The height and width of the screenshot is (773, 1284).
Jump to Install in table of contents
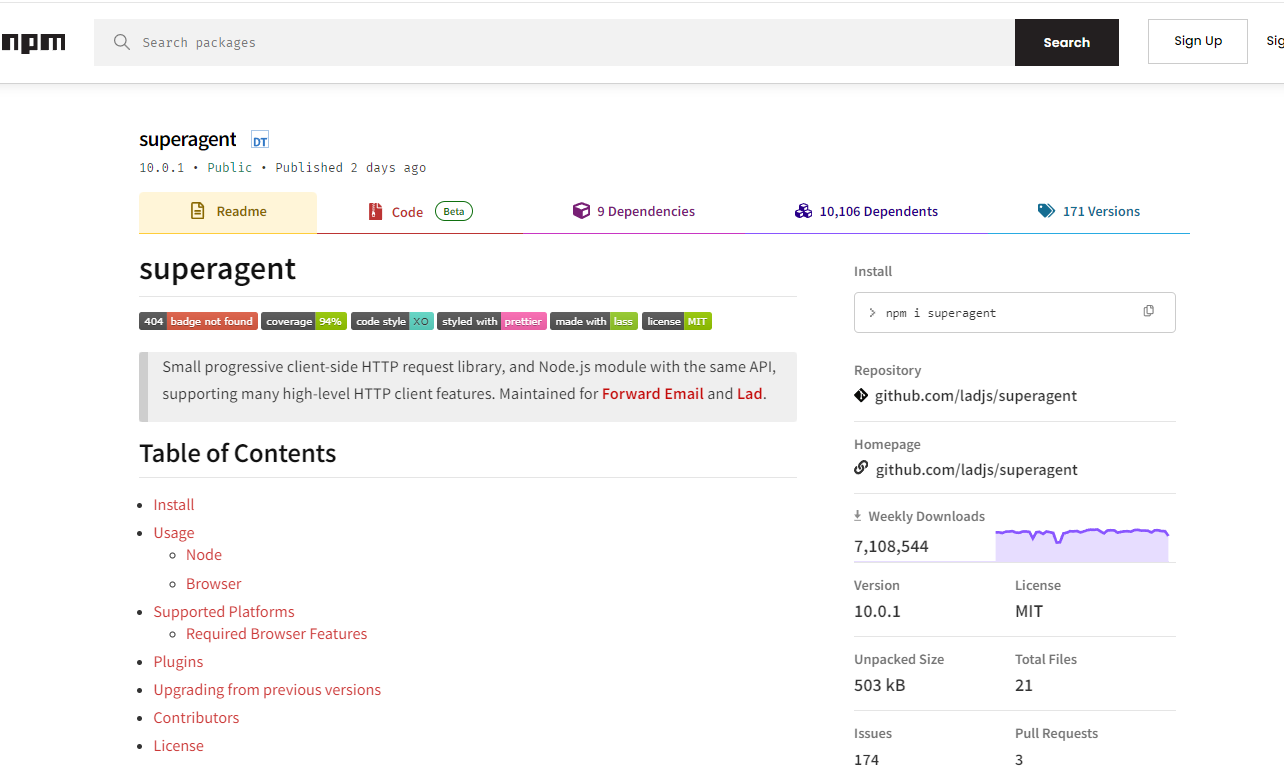click(x=174, y=505)
